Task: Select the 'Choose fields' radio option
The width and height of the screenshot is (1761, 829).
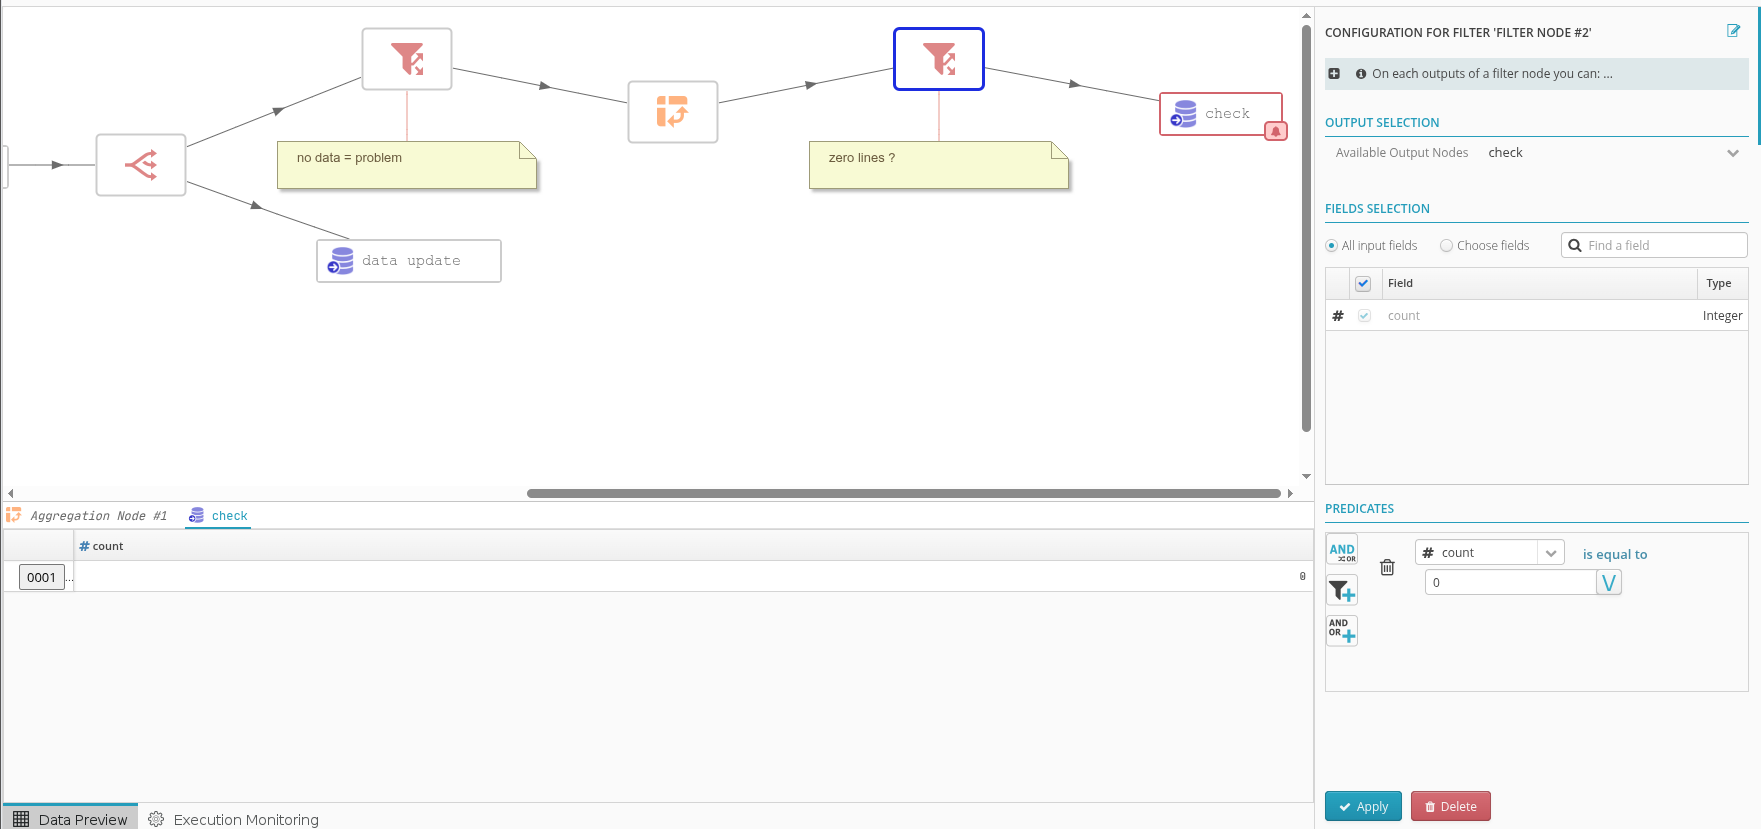Action: coord(1446,246)
